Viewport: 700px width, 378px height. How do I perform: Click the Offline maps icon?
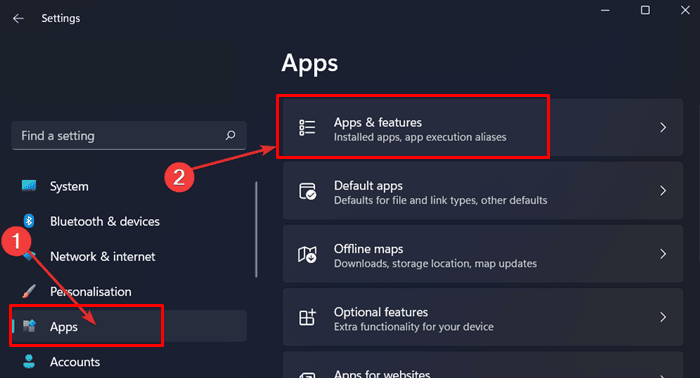click(x=307, y=254)
